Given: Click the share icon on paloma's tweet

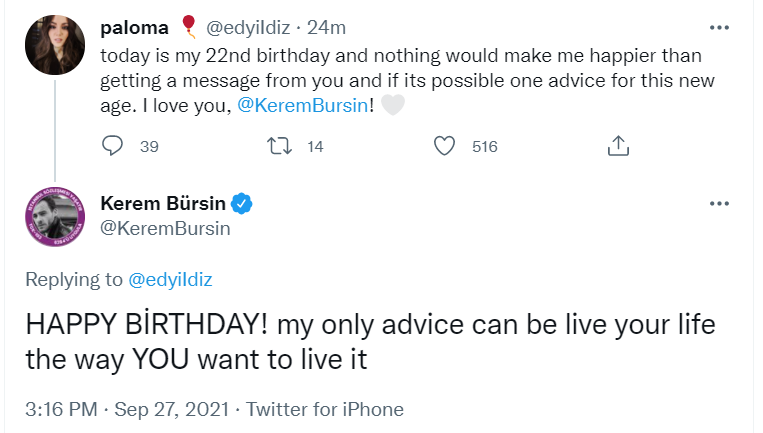Looking at the screenshot, I should tap(618, 146).
